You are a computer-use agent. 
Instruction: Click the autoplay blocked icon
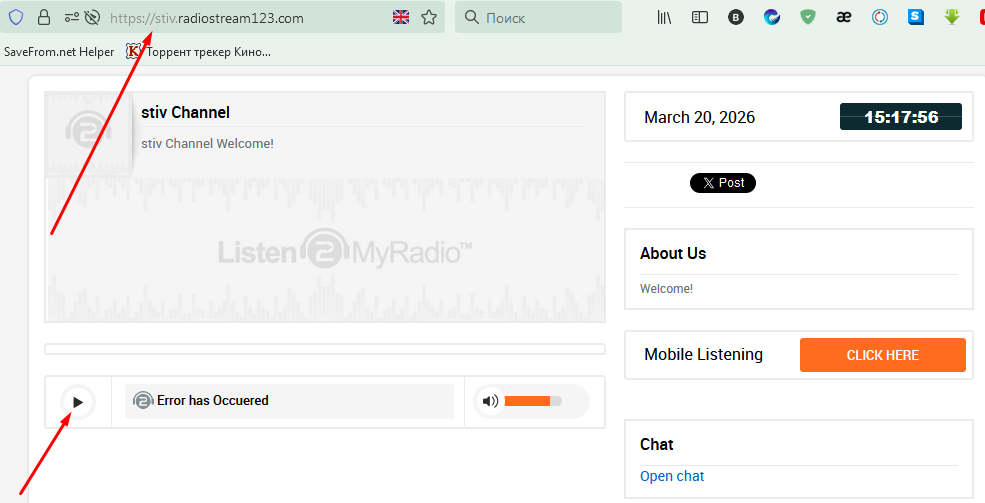pyautogui.click(x=92, y=17)
